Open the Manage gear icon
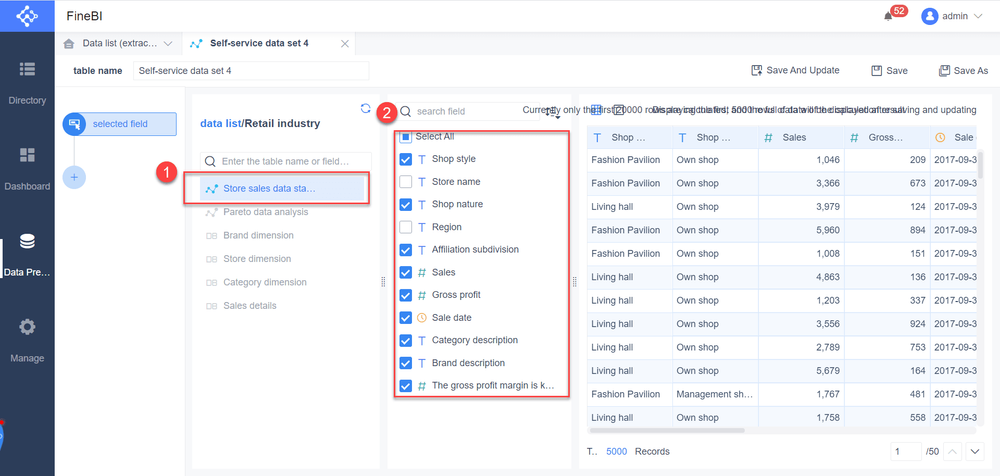The width and height of the screenshot is (1000, 476). click(x=27, y=328)
